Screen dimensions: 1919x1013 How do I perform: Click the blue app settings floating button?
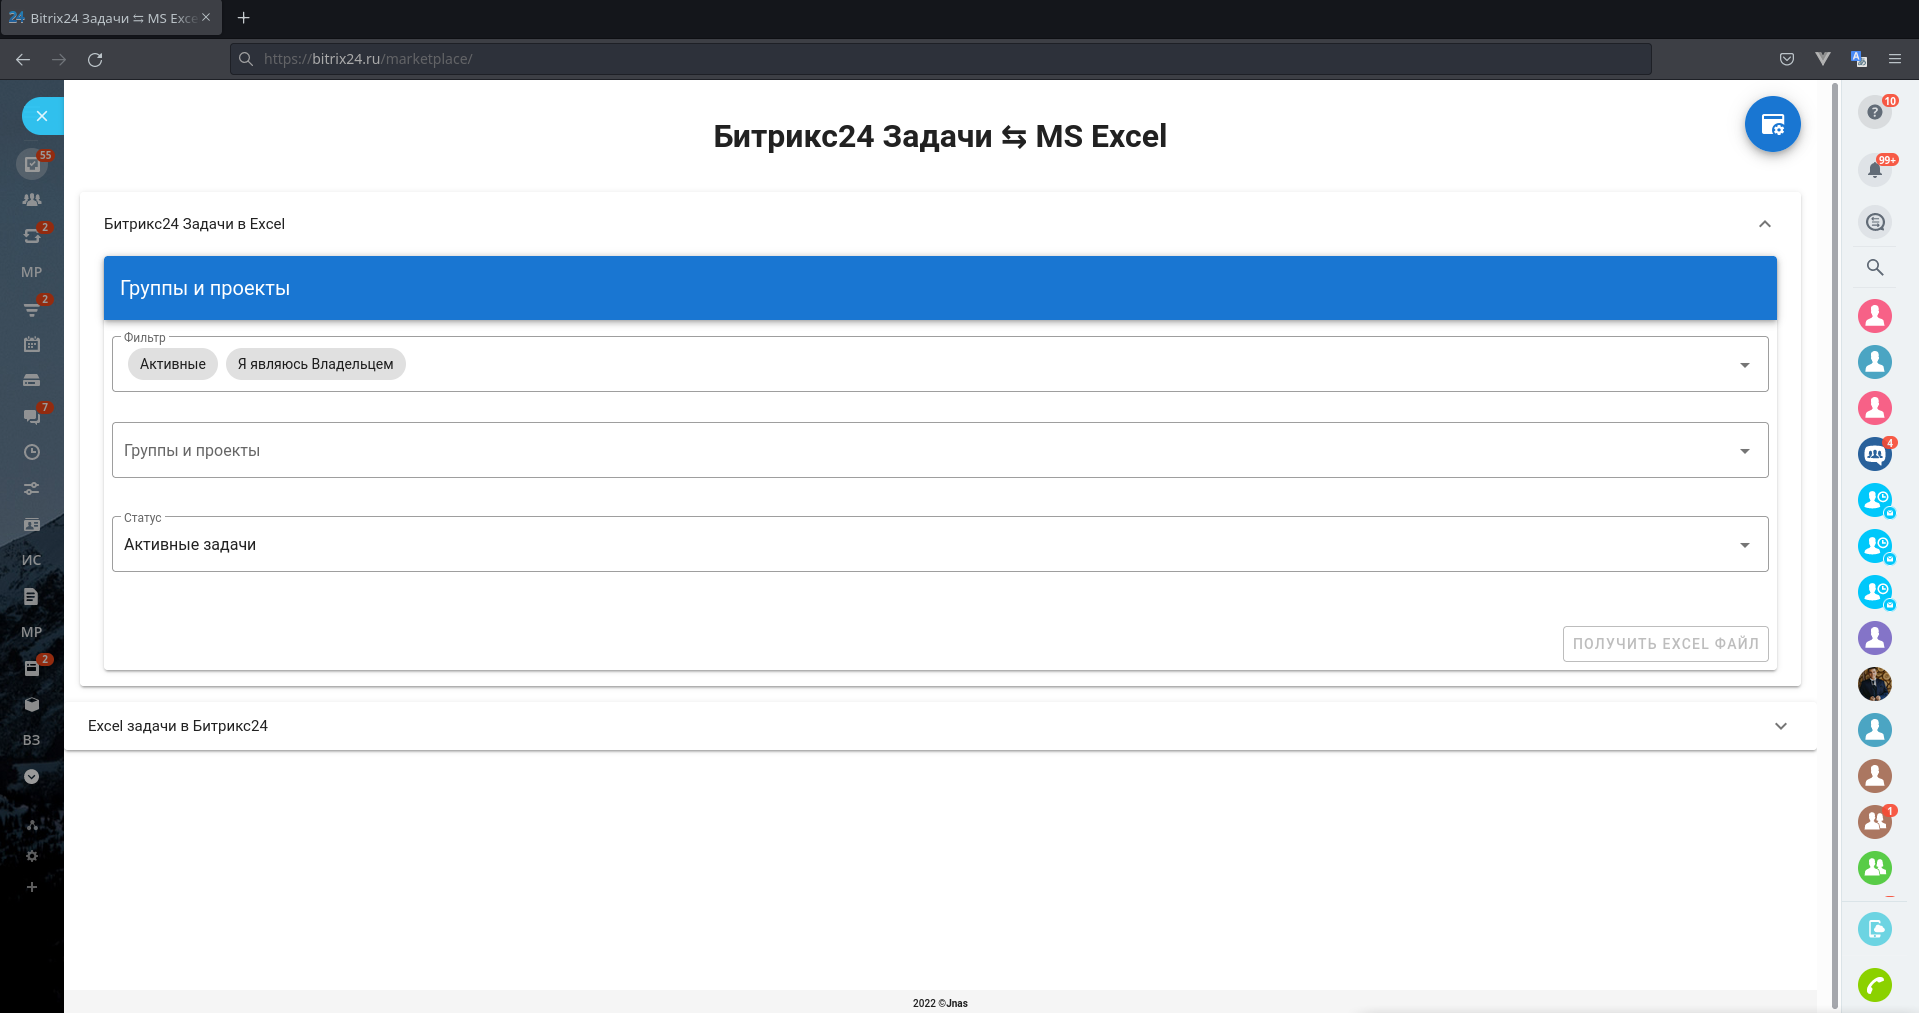1772,124
